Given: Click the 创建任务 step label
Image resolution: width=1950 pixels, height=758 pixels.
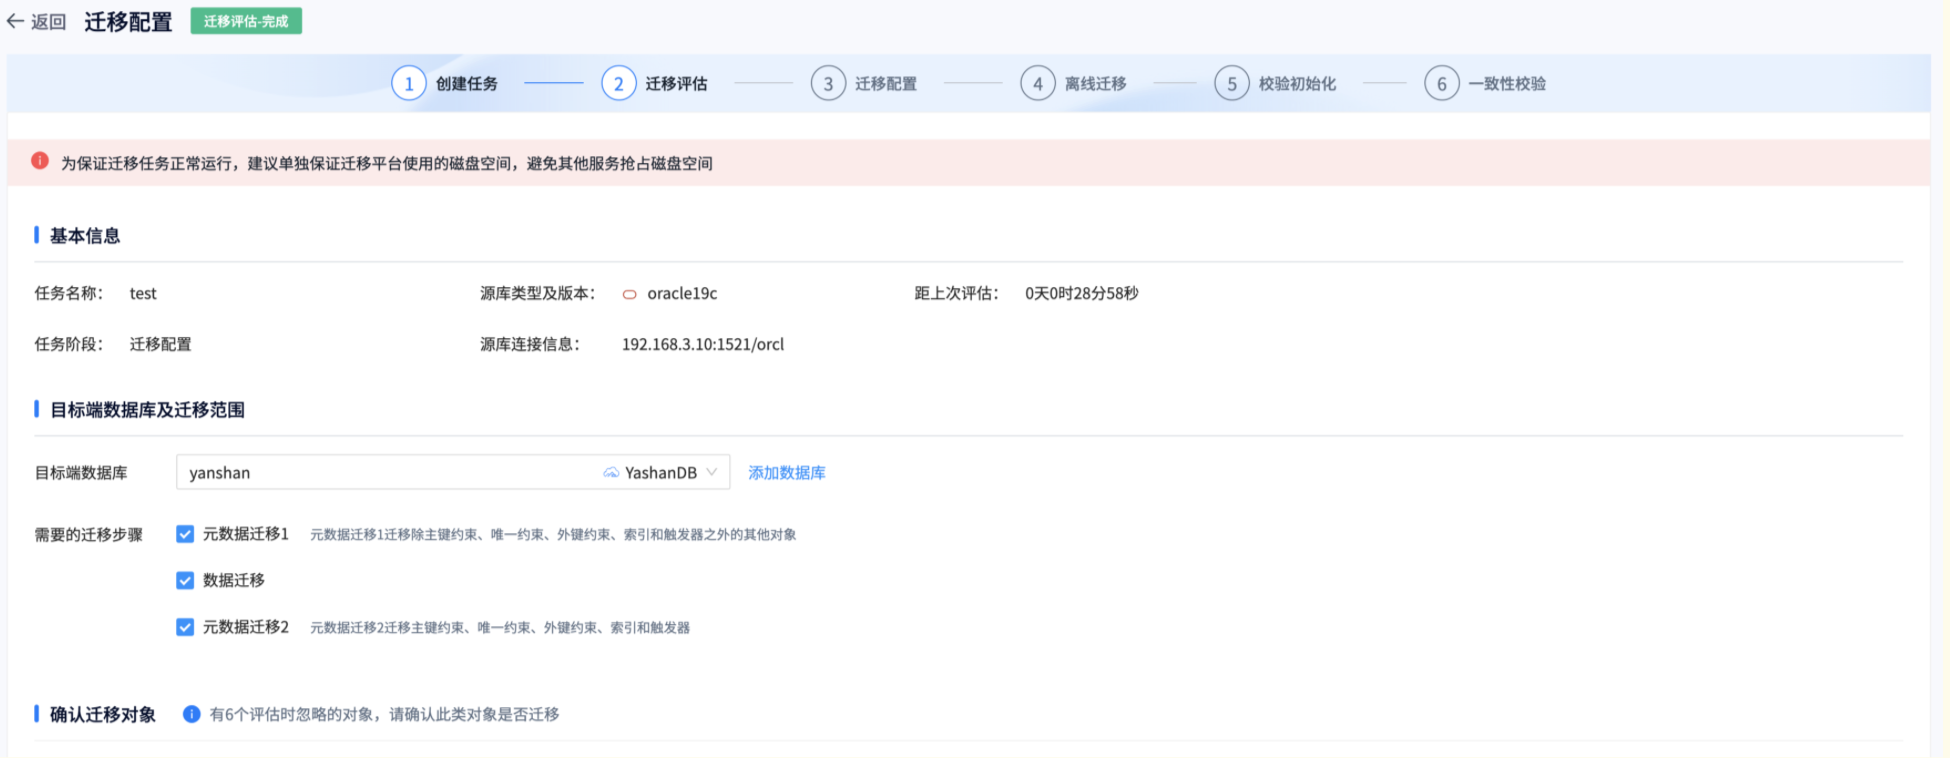Looking at the screenshot, I should point(467,84).
